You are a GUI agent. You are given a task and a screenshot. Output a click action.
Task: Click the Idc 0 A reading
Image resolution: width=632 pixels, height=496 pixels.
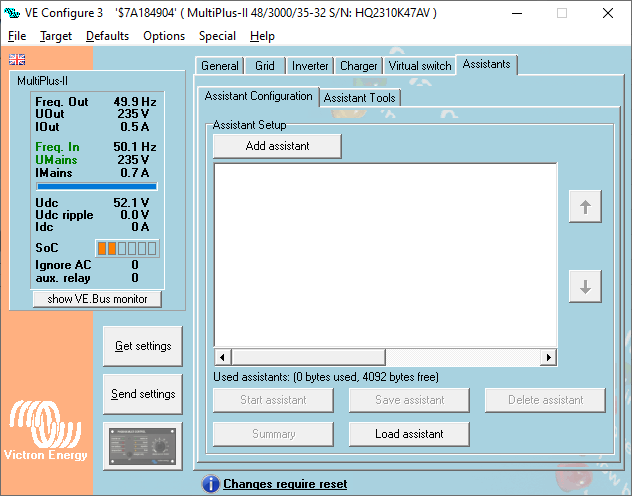point(93,227)
